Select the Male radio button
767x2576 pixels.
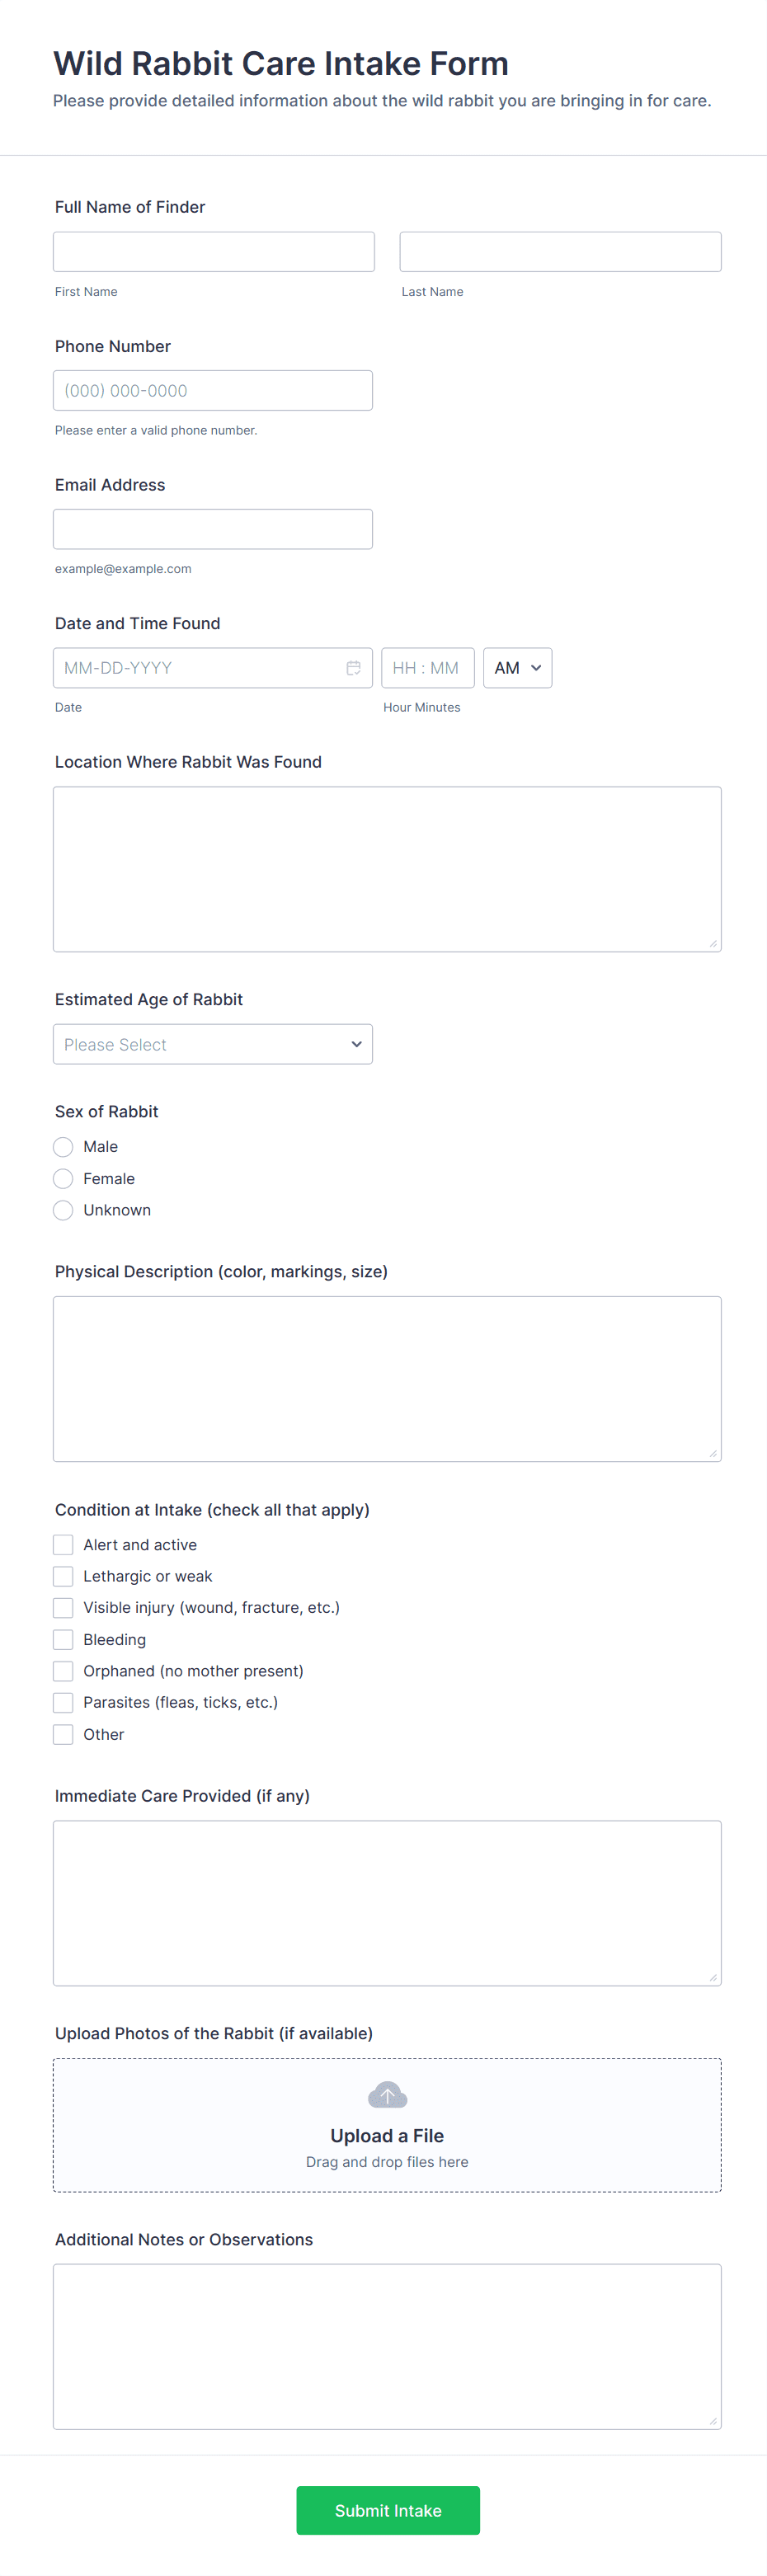point(63,1147)
